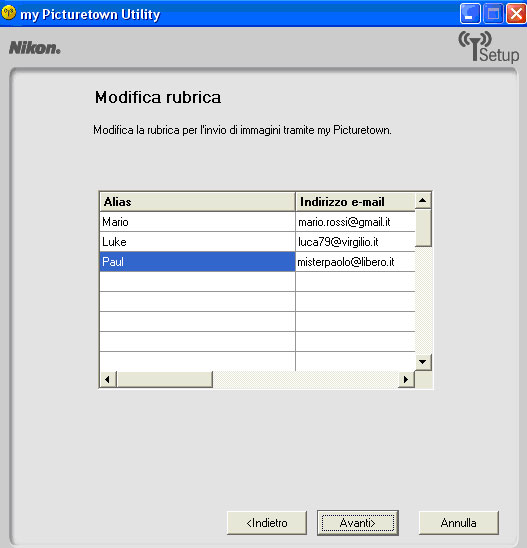
Task: Click the vertical scrollbar up arrow
Action: pyautogui.click(x=423, y=201)
